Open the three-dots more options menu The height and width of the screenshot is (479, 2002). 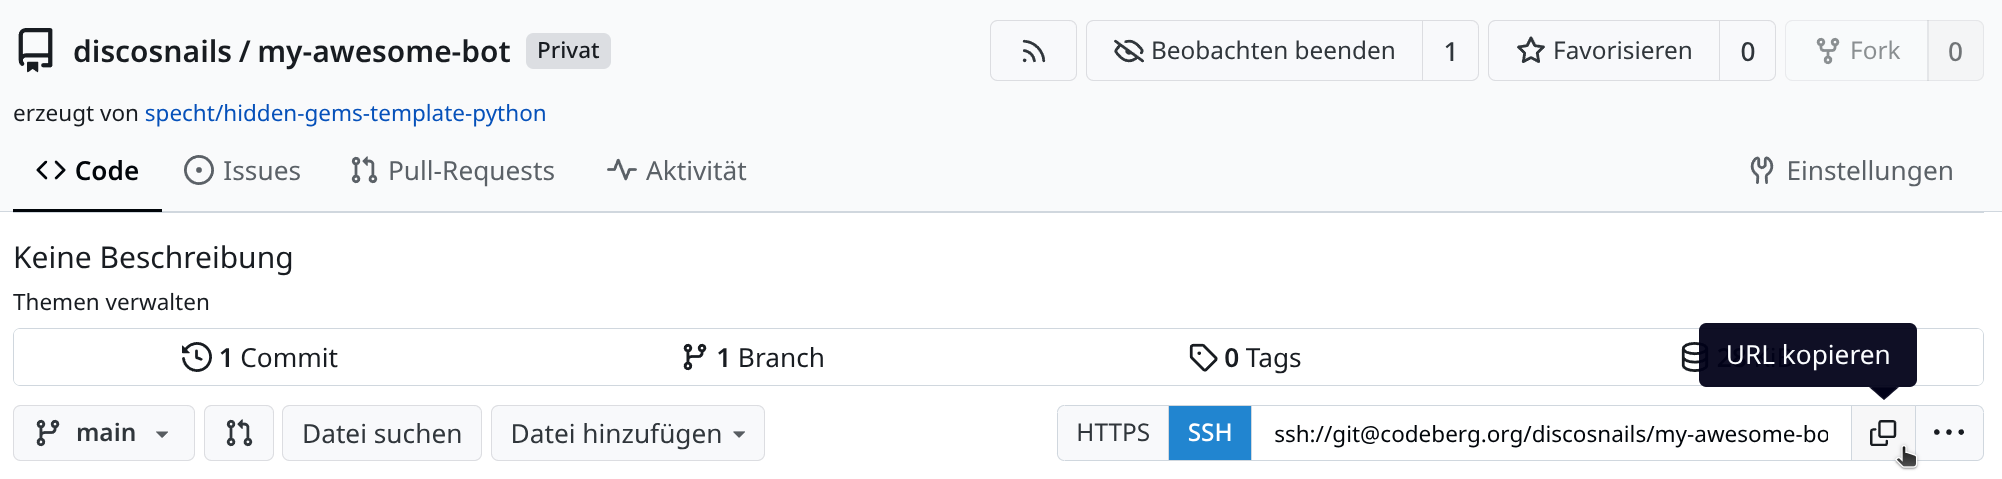coord(1949,433)
